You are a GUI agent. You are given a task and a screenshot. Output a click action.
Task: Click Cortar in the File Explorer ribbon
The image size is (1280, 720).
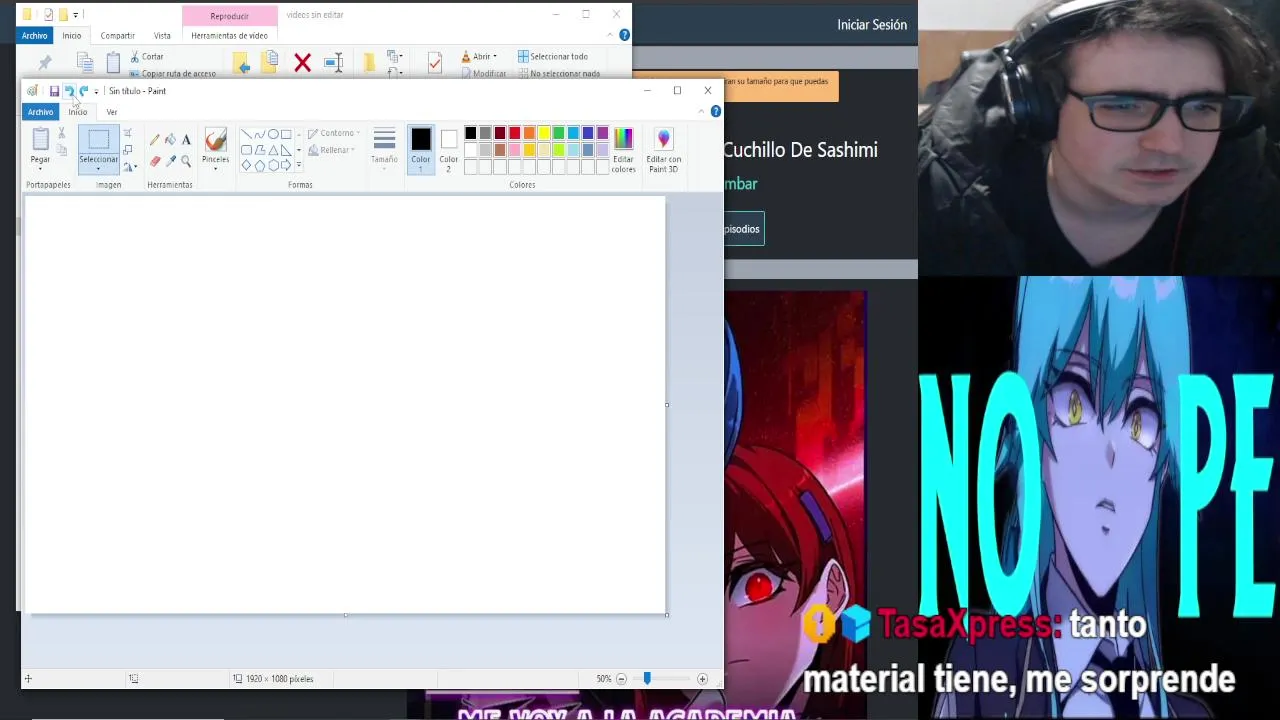tap(147, 57)
